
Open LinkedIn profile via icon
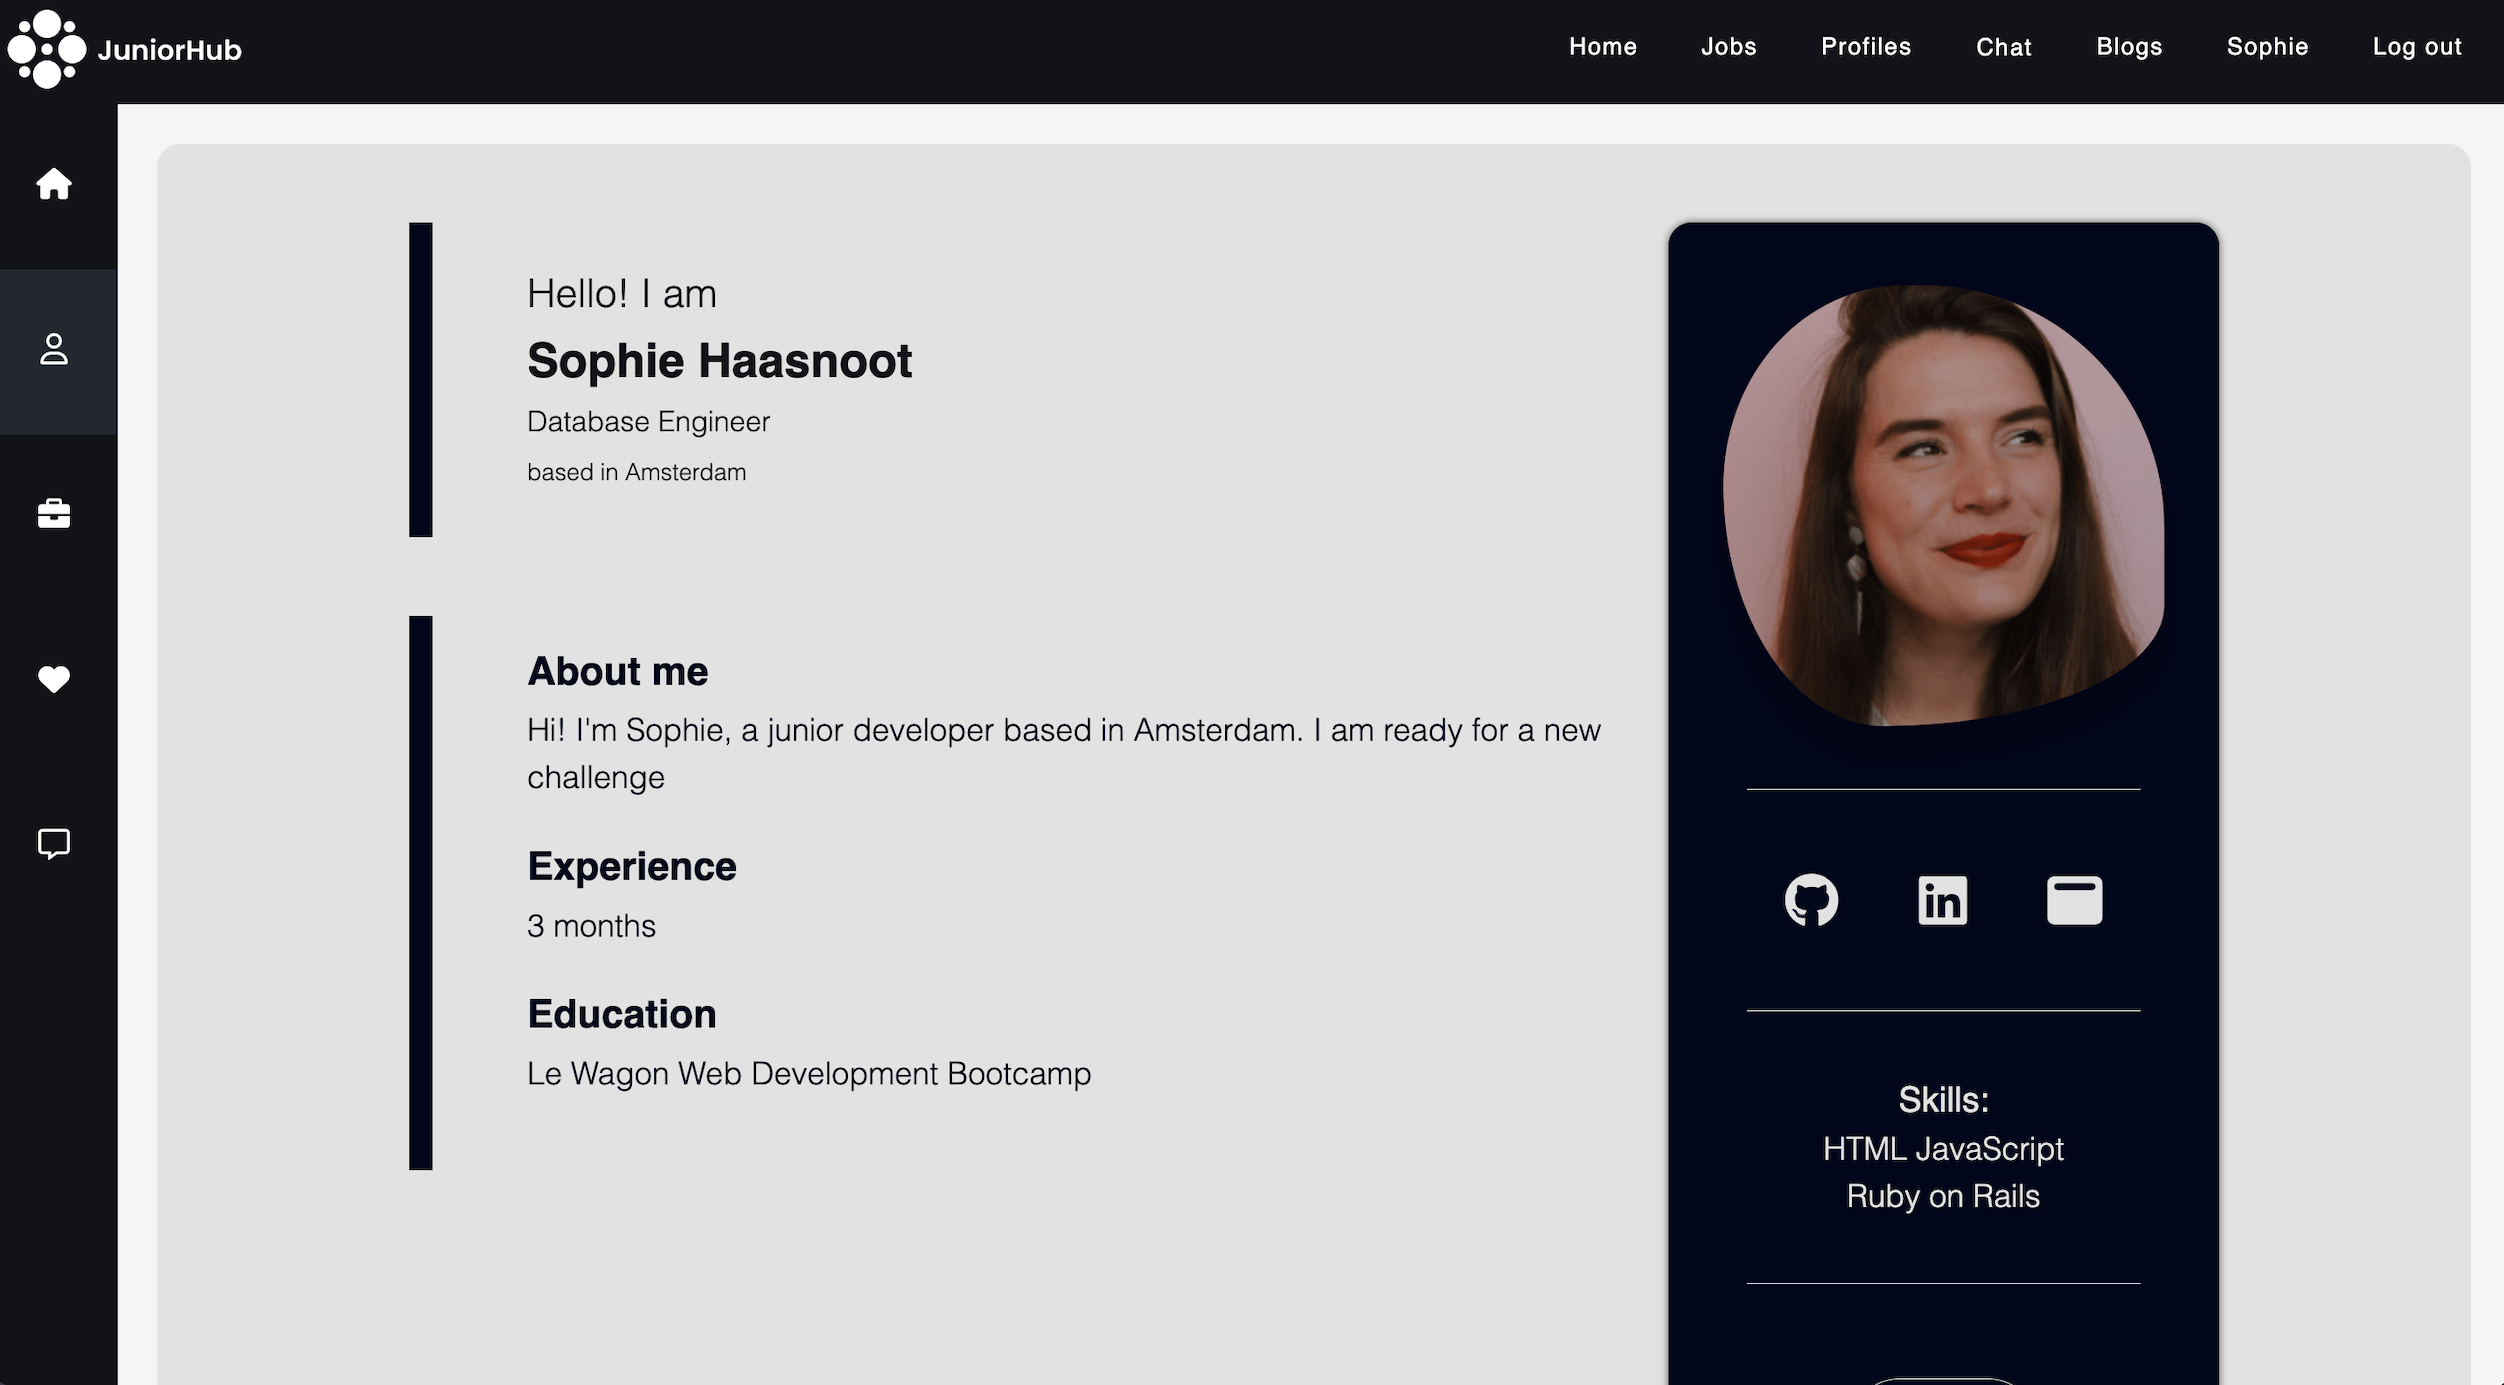[x=1943, y=899]
